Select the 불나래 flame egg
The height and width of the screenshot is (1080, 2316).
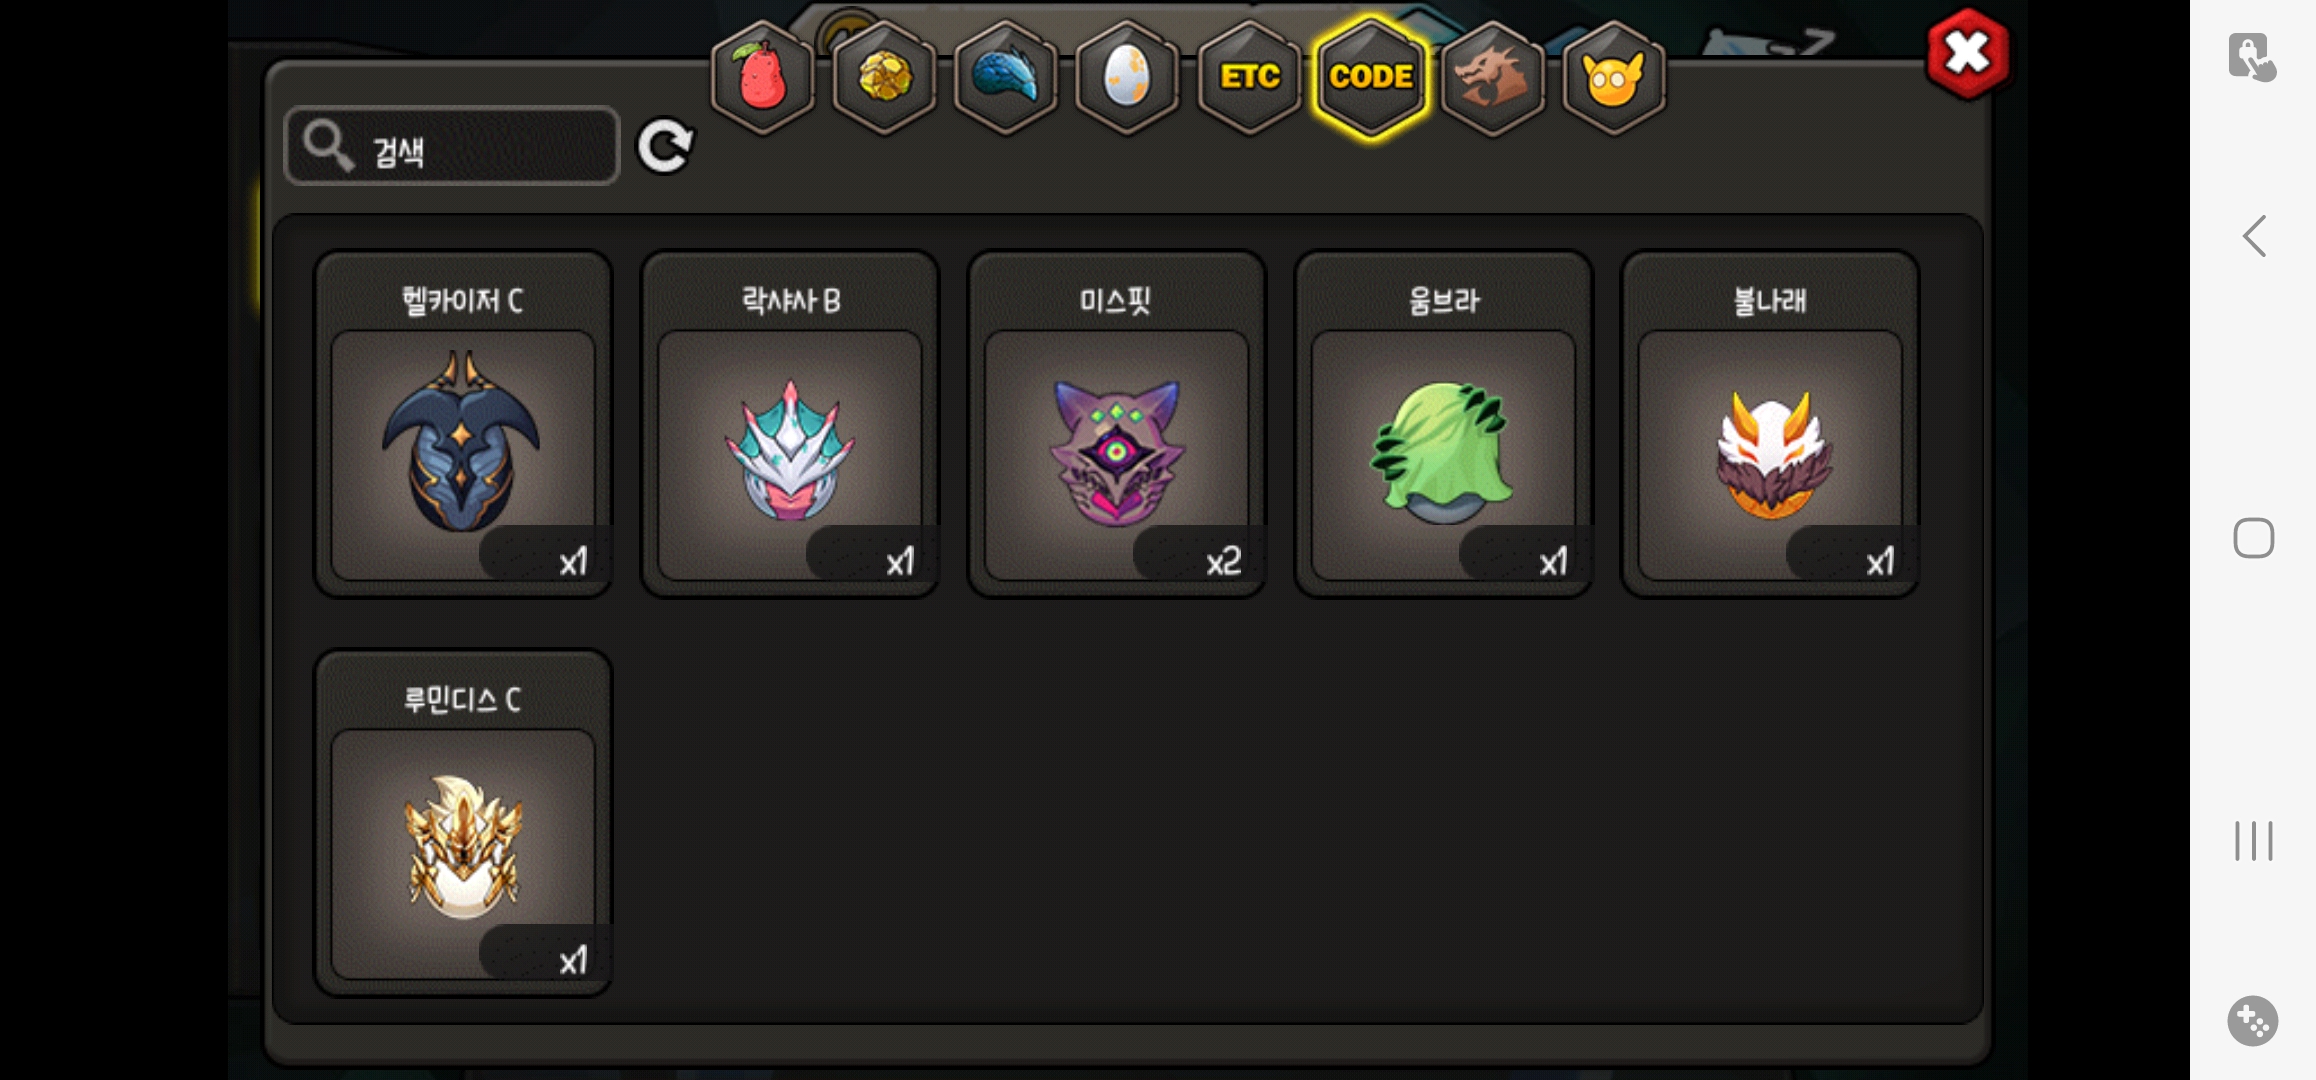click(x=1770, y=424)
